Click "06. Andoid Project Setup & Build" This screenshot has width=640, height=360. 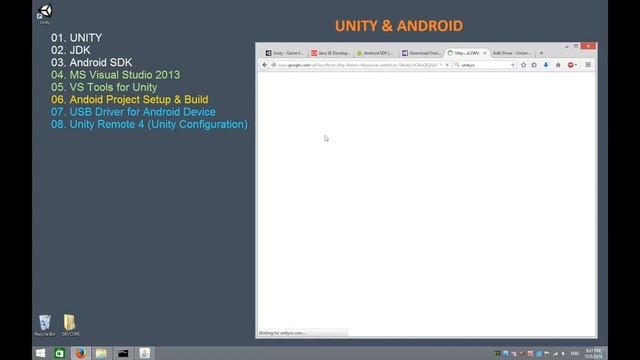tap(129, 100)
